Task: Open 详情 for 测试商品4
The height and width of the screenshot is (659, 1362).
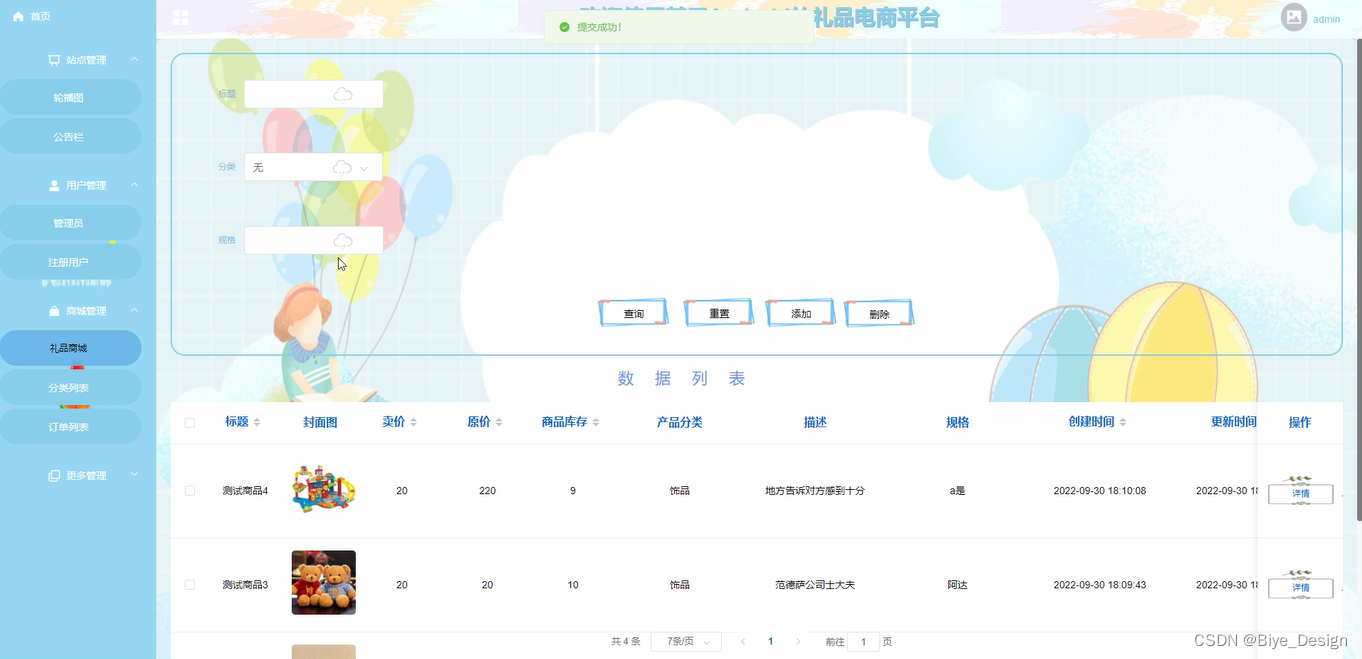Action: (x=1300, y=494)
